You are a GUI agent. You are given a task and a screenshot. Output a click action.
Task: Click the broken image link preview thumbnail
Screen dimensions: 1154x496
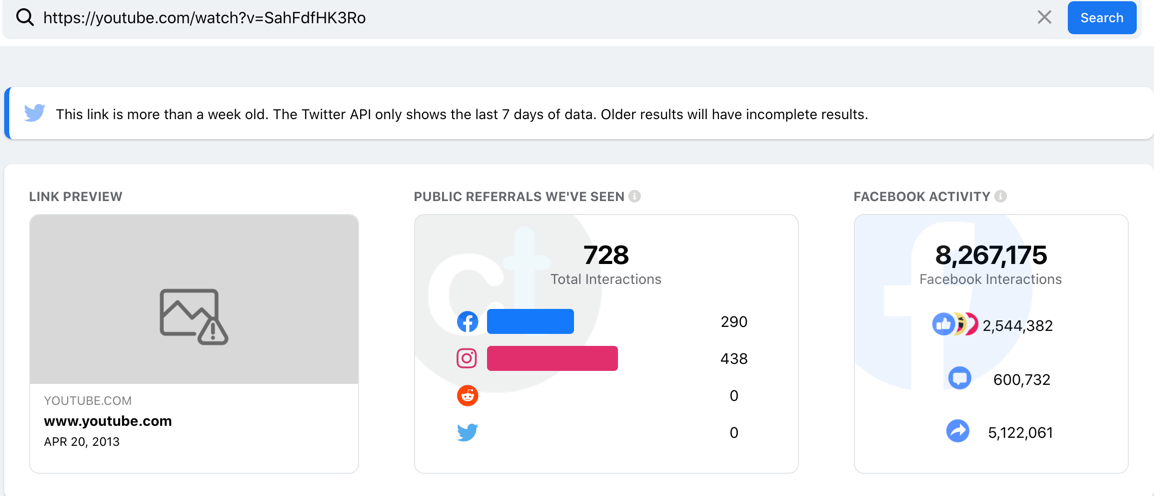(x=194, y=300)
